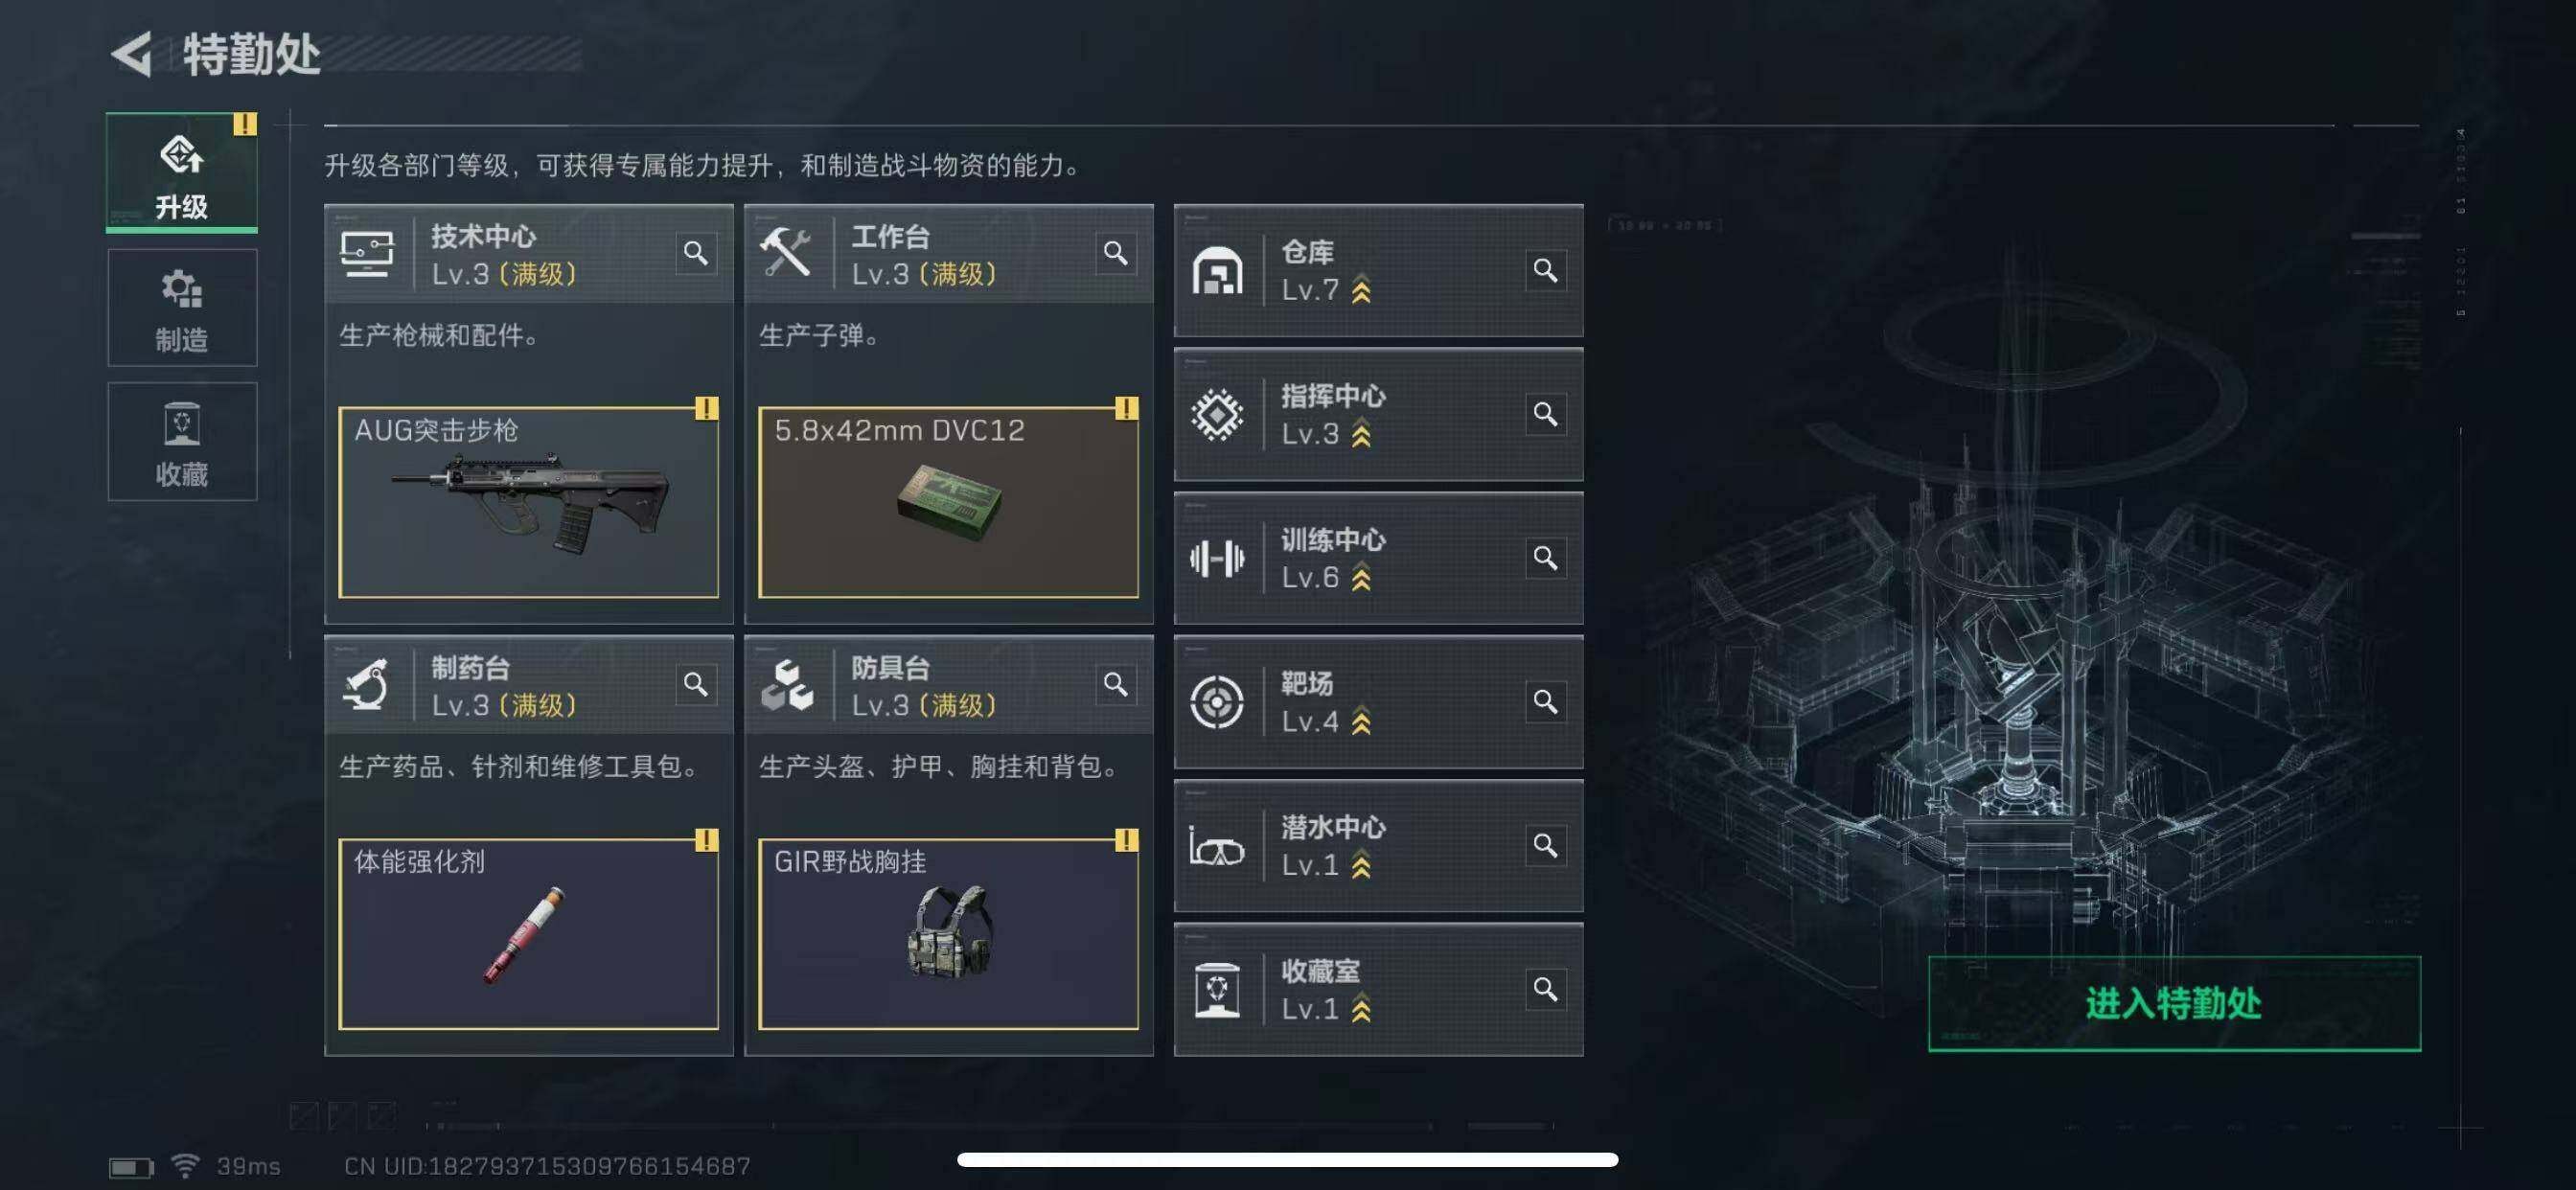
Task: Select the AUG突击枪 item card
Action: tap(528, 502)
